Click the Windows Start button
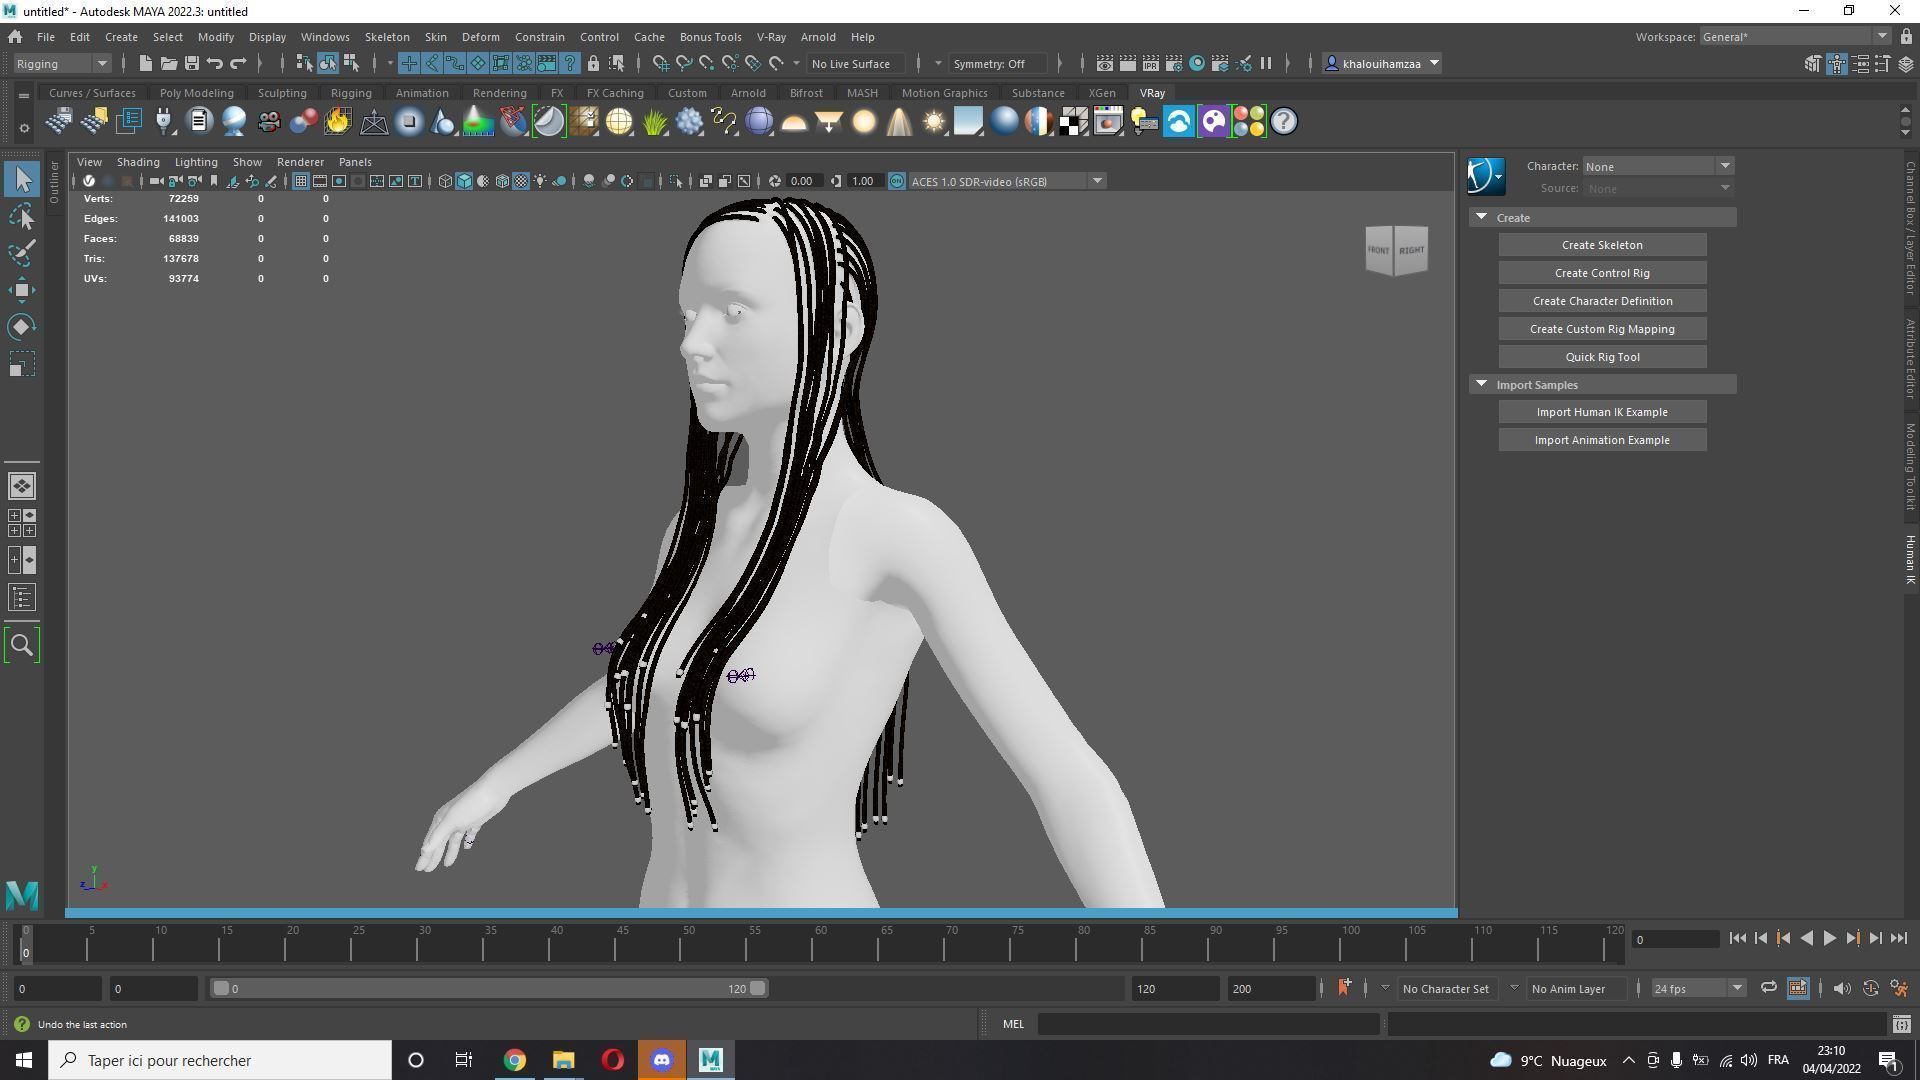Viewport: 1920px width, 1080px height. point(24,1060)
